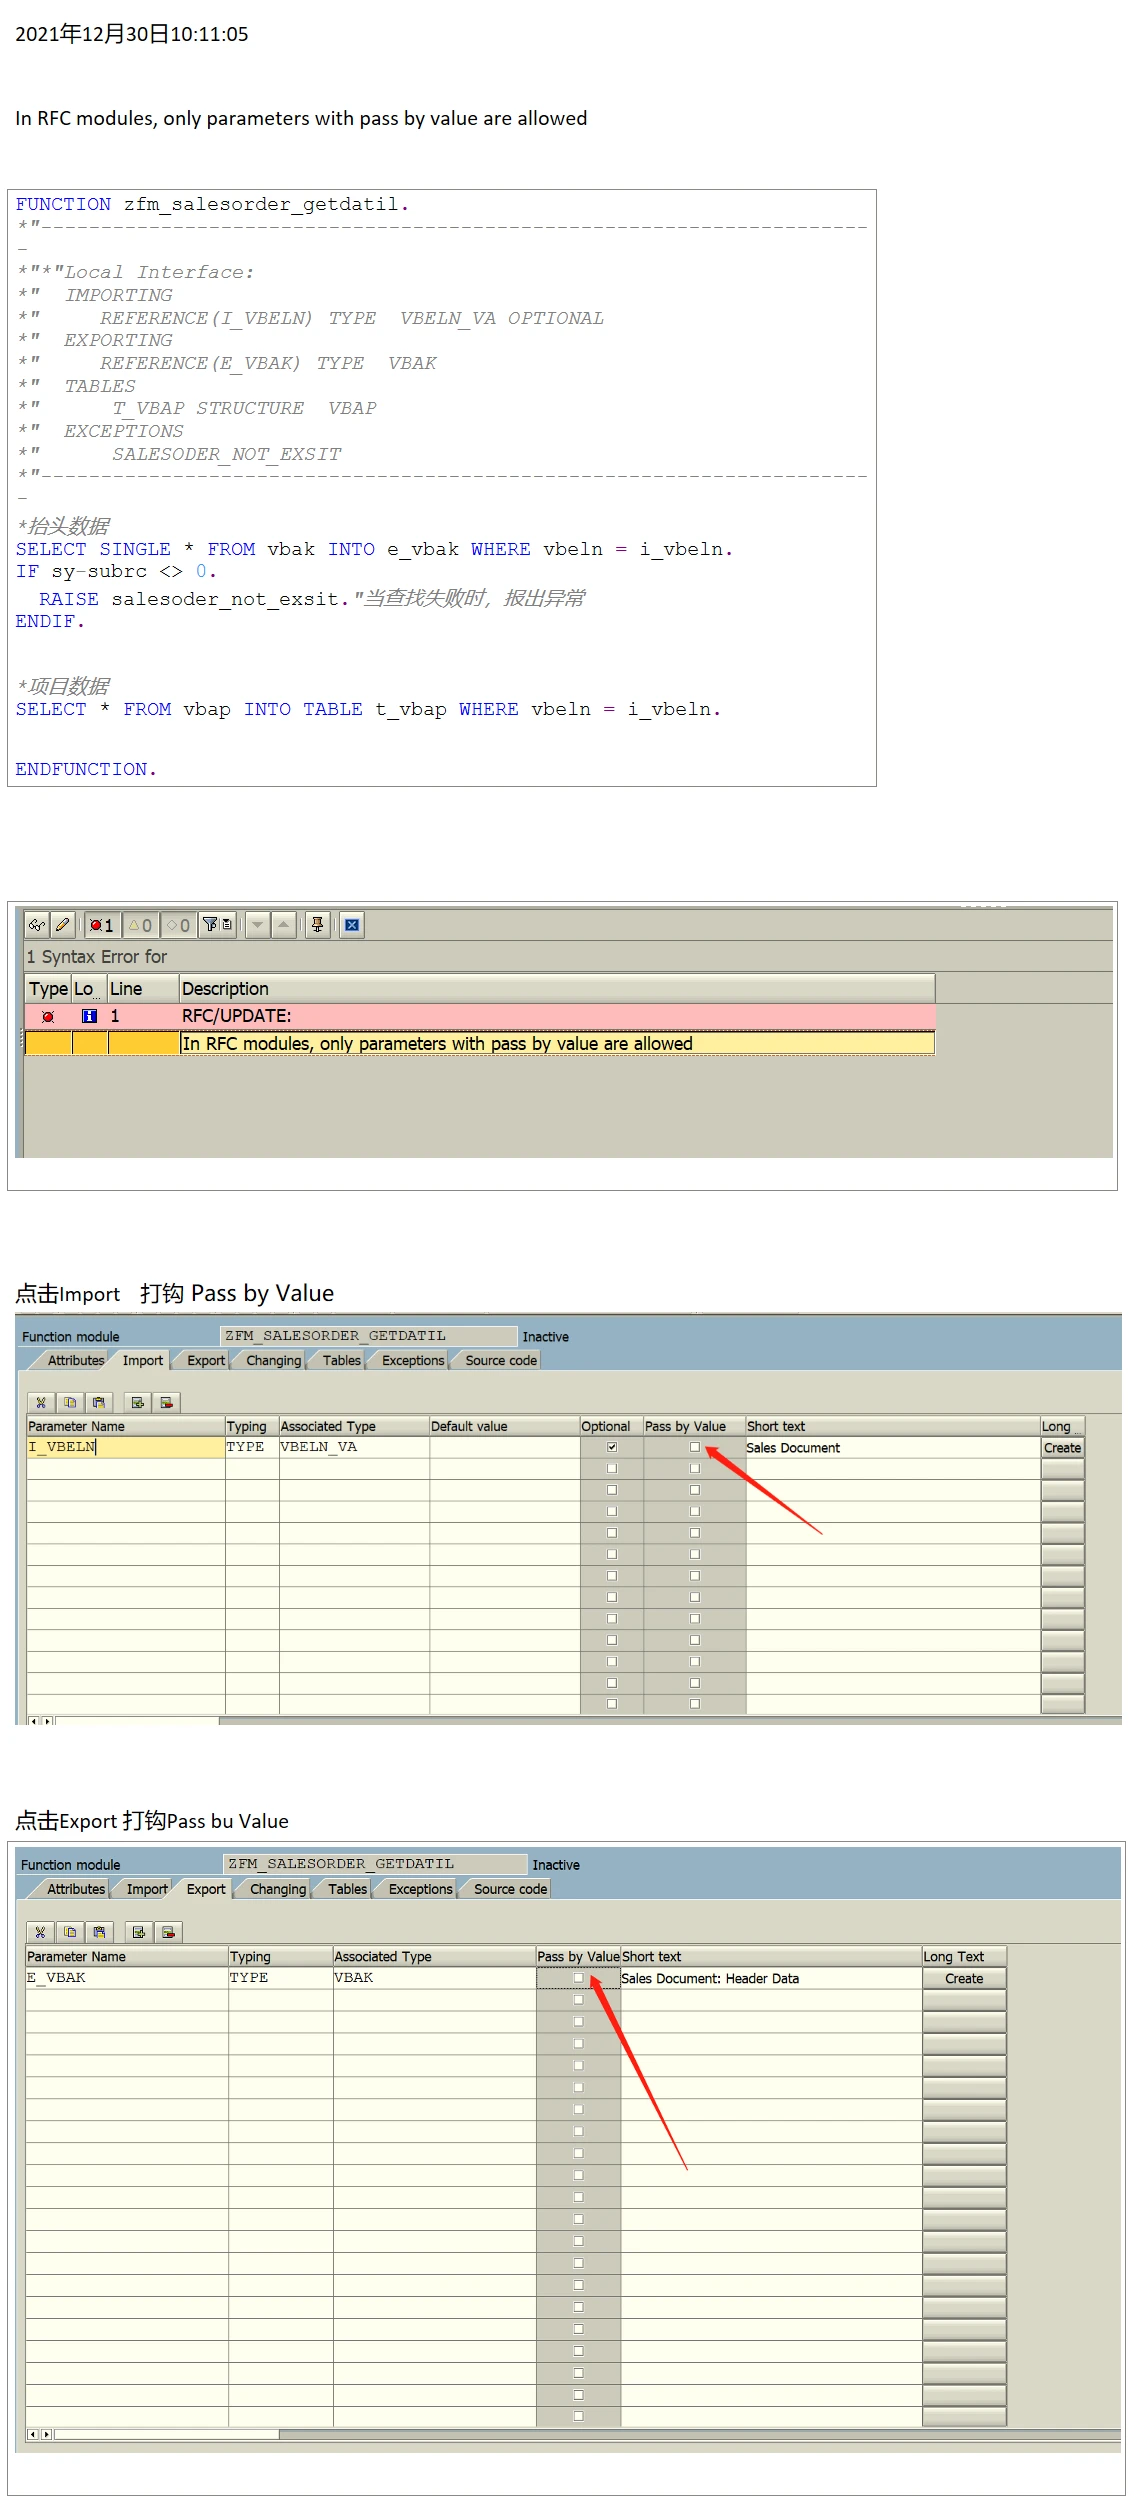The height and width of the screenshot is (2512, 1129).
Task: Open the filter settings icon in the error toolbar
Action: coord(217,925)
